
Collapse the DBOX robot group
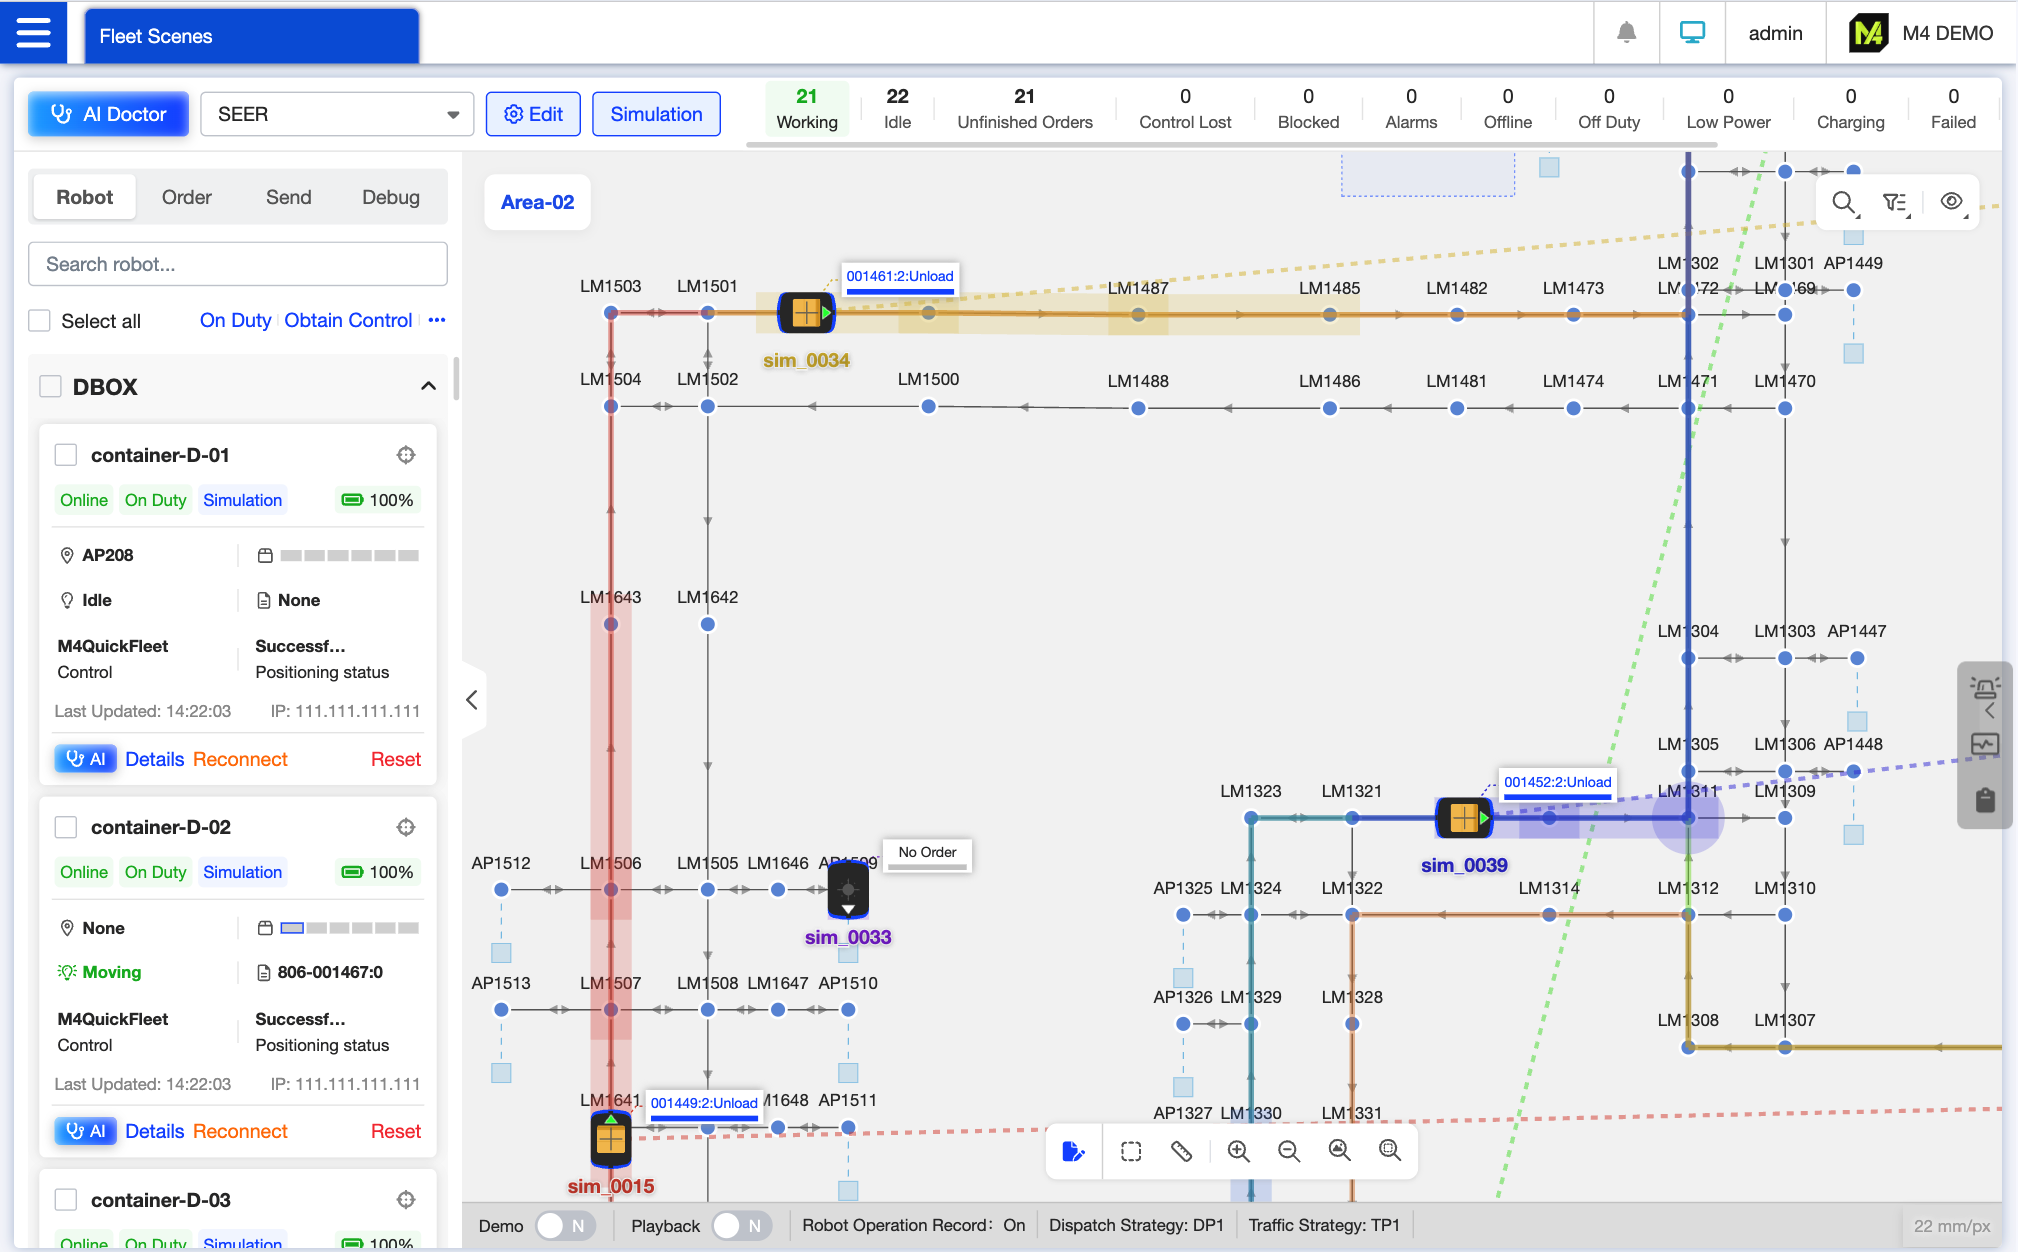428,387
